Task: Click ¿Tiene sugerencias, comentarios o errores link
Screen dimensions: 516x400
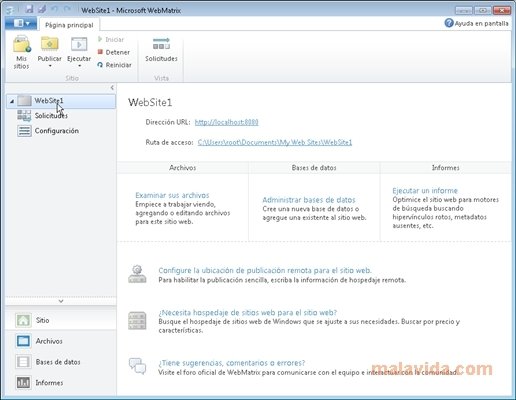Action: [x=232, y=363]
